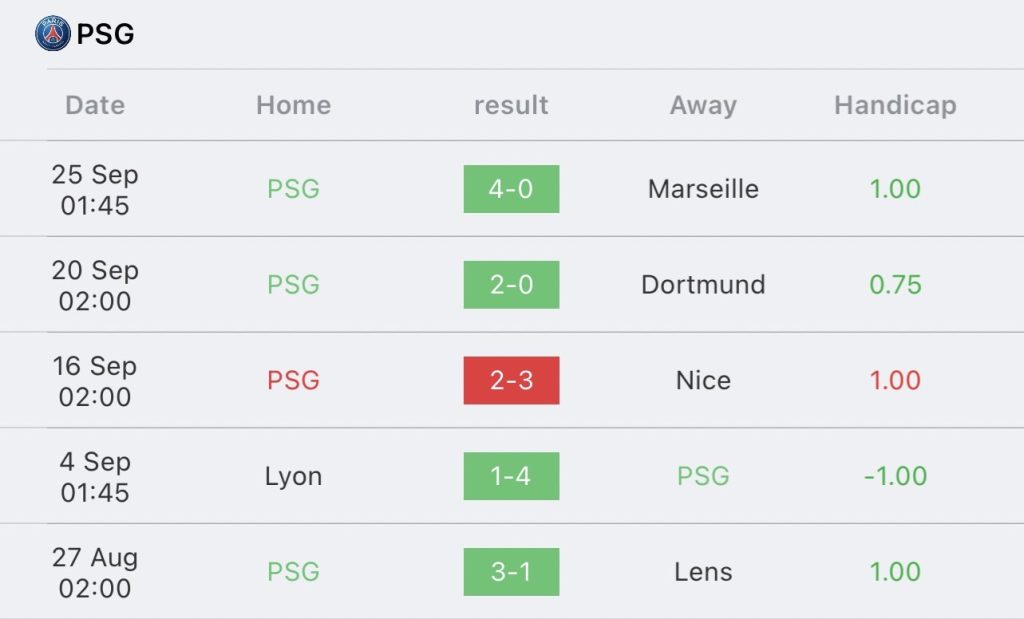1024x619 pixels.
Task: Click the 3-1 result against Lens
Action: 511,572
